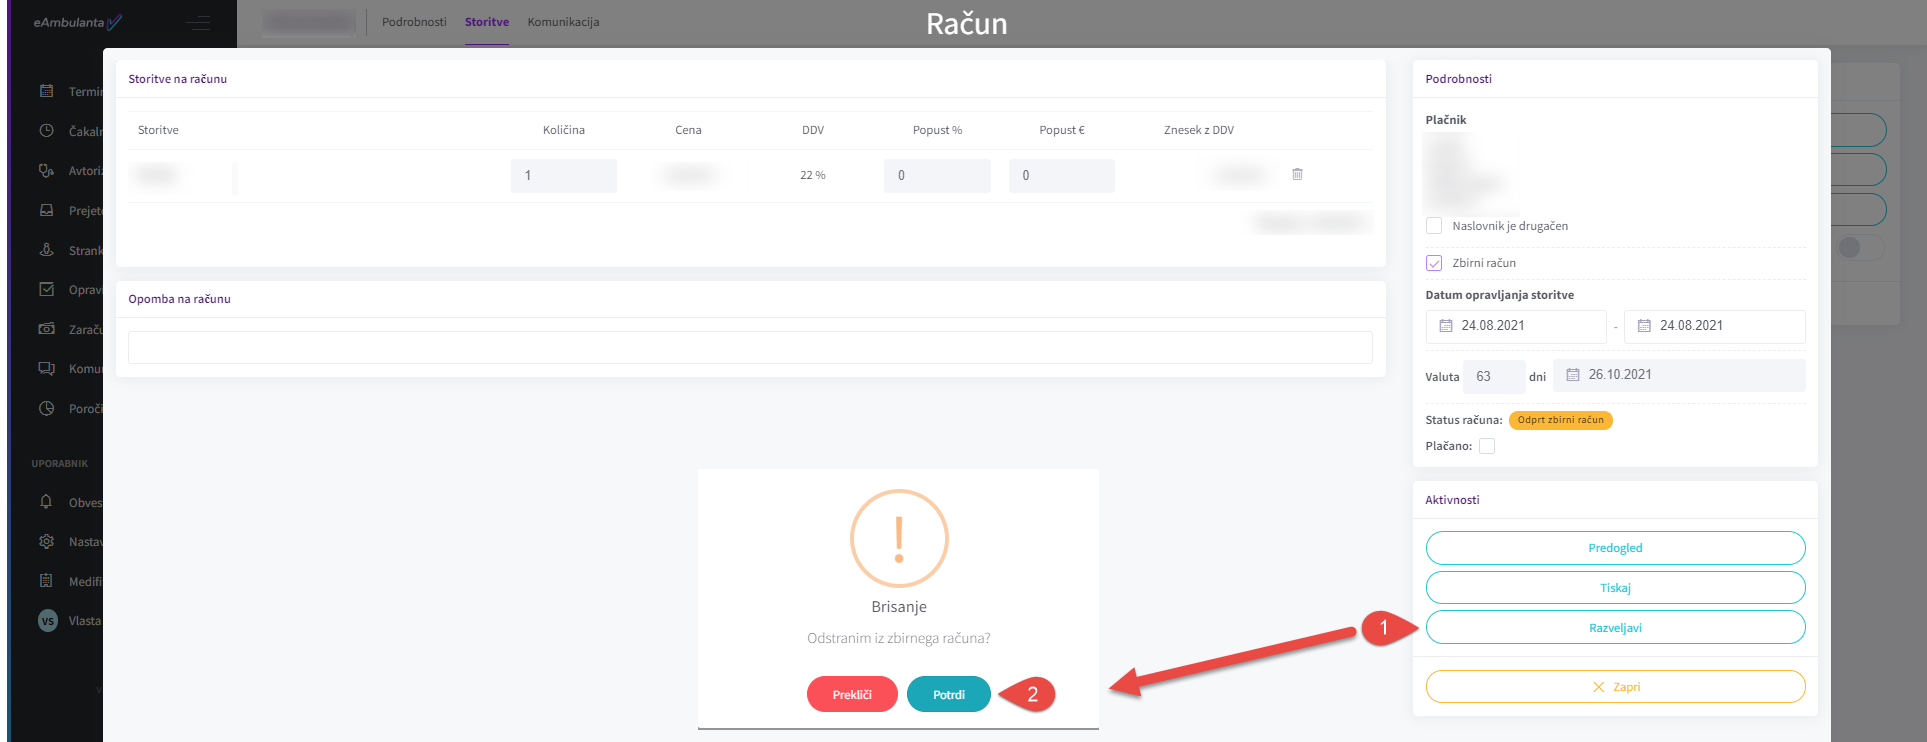Open the due date 26.10.2021 picker
This screenshot has height=742, width=1927.
[1678, 375]
